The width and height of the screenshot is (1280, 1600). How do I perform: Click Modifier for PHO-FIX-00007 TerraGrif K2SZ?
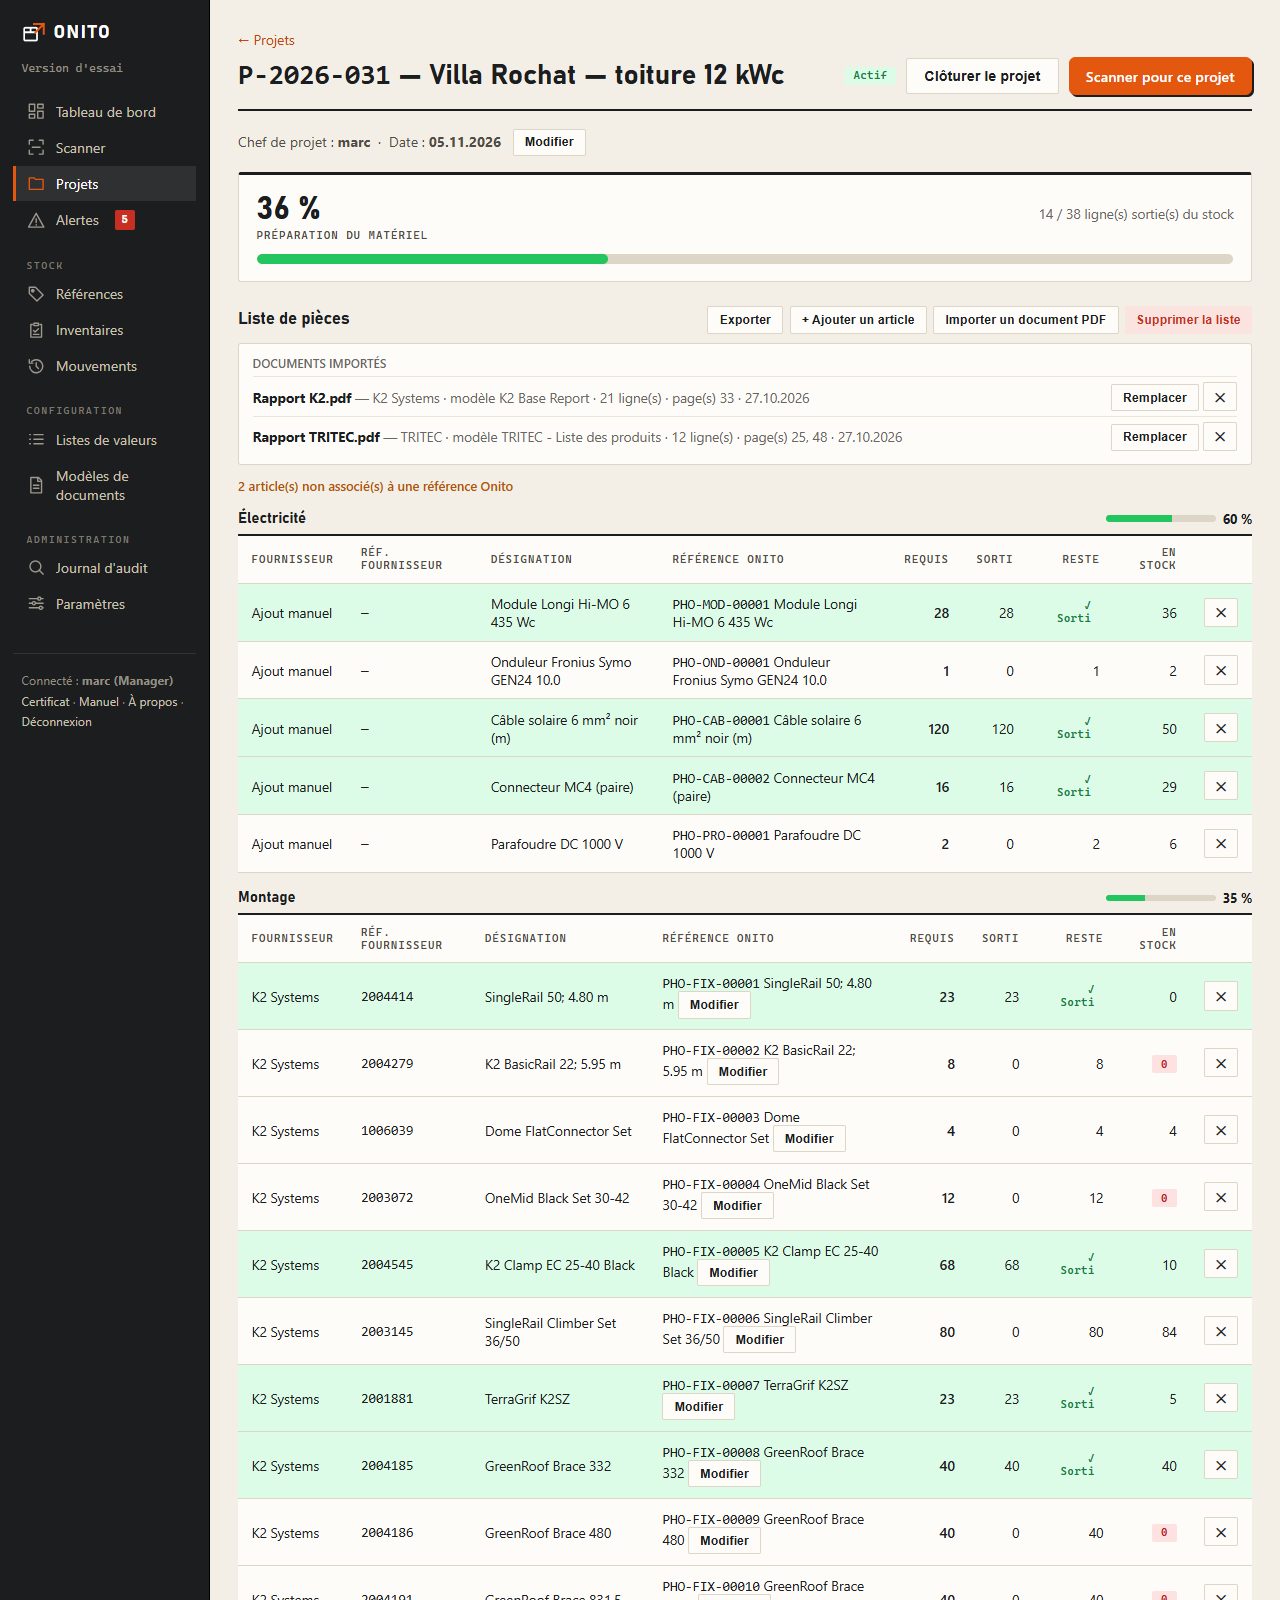[698, 1407]
